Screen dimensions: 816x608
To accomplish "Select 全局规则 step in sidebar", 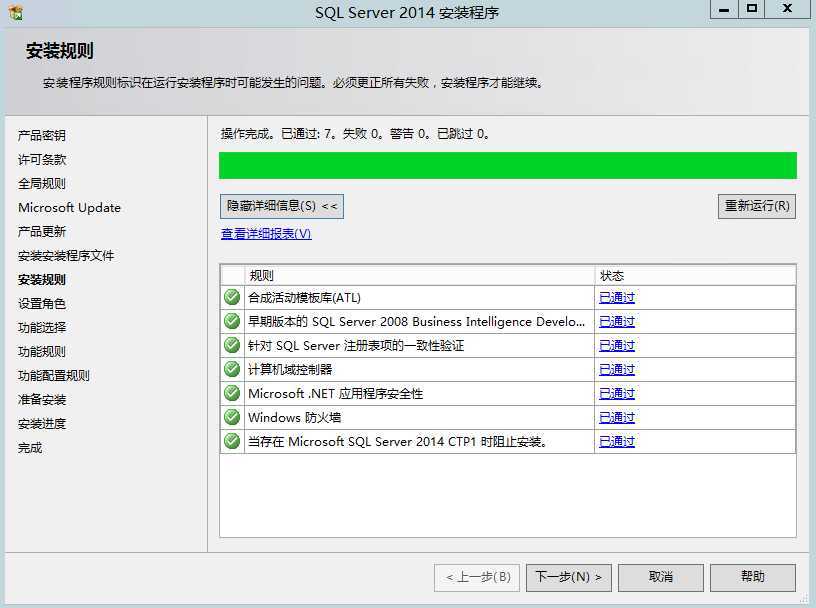I will [42, 184].
